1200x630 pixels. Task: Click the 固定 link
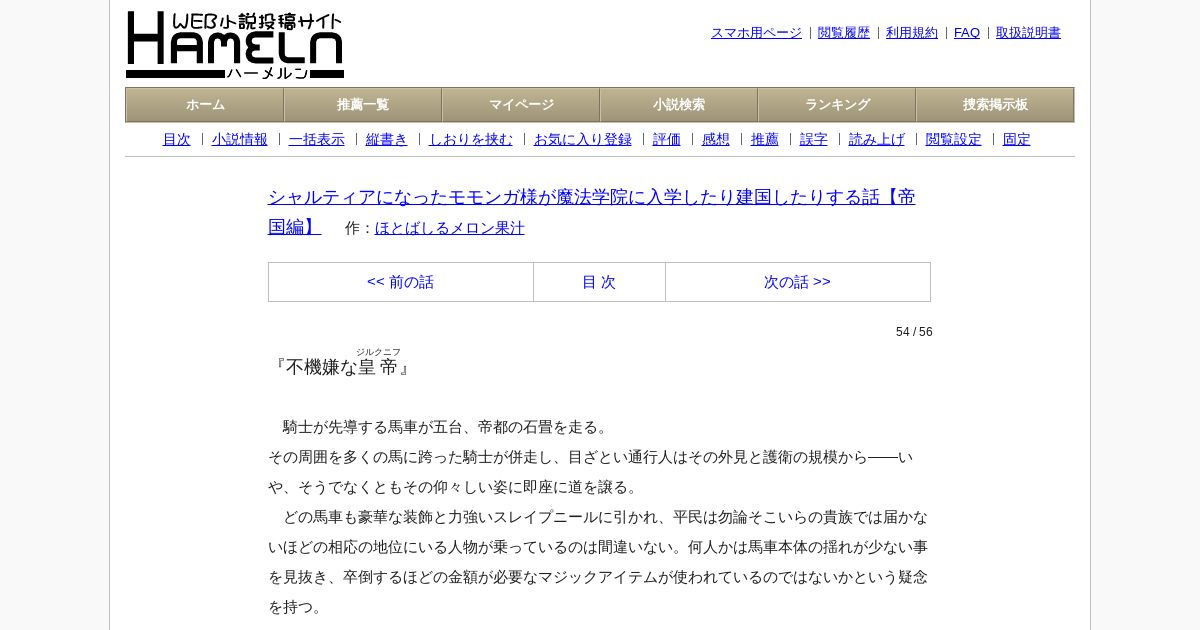1017,140
